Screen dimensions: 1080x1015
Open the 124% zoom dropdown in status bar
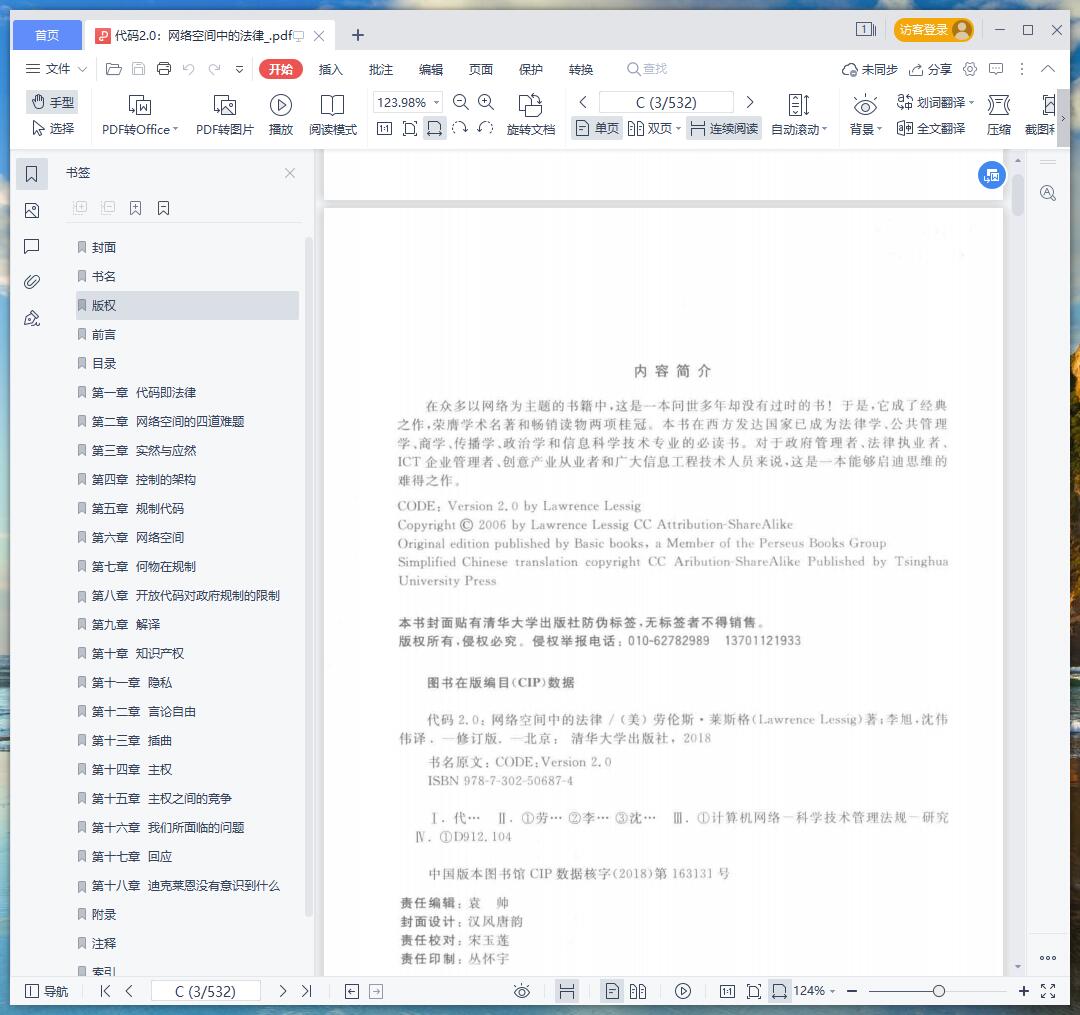pyautogui.click(x=814, y=991)
